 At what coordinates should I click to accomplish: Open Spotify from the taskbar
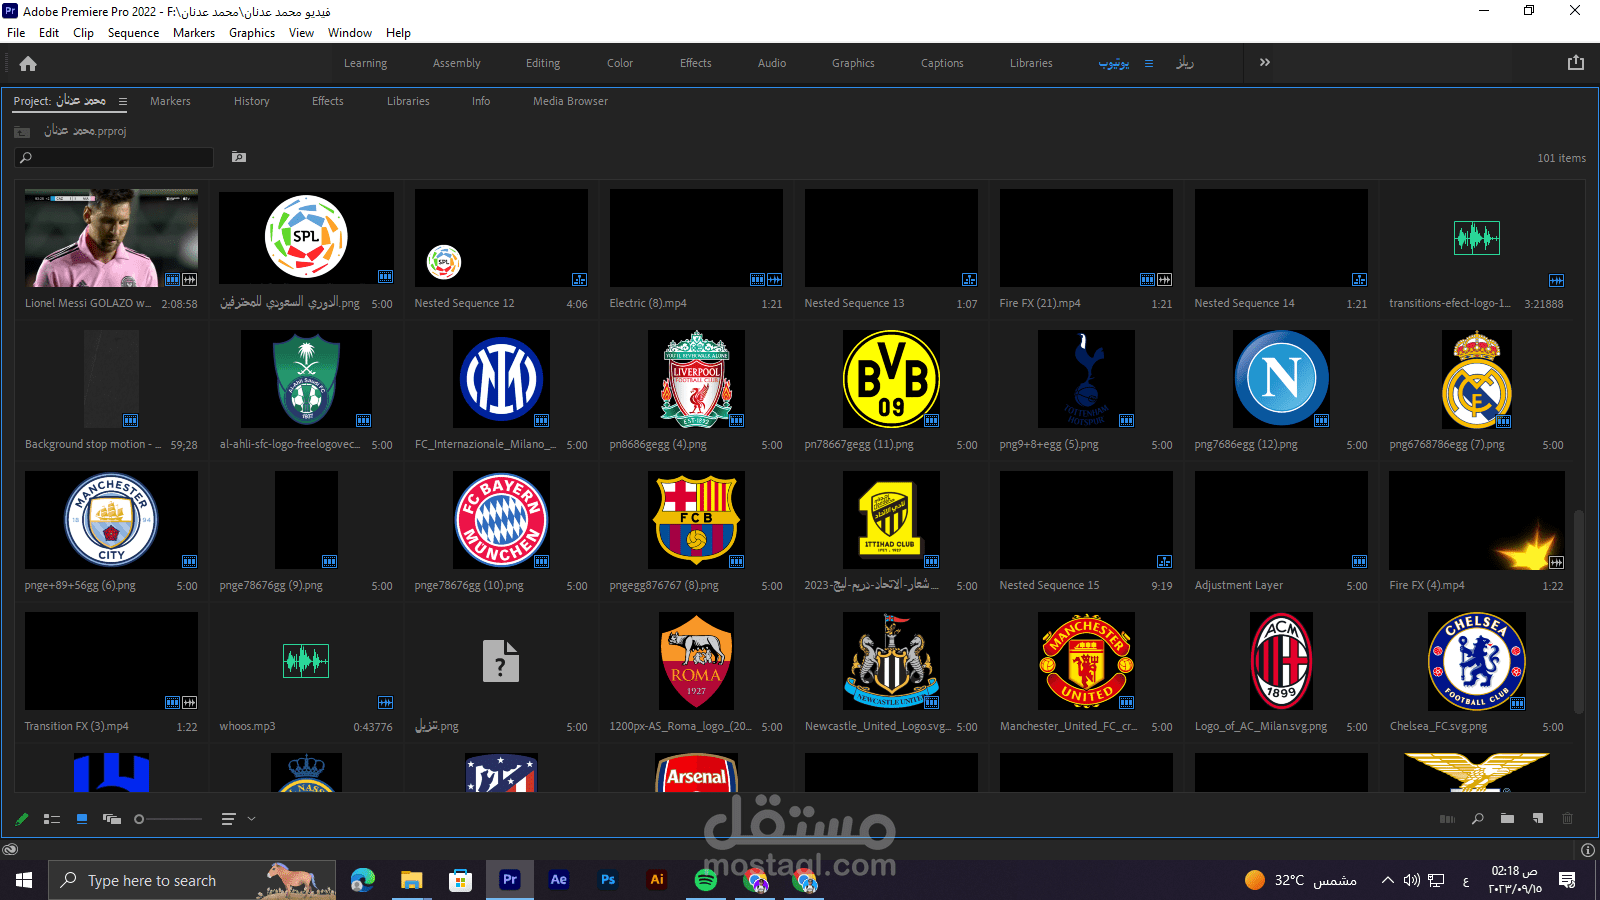(706, 880)
